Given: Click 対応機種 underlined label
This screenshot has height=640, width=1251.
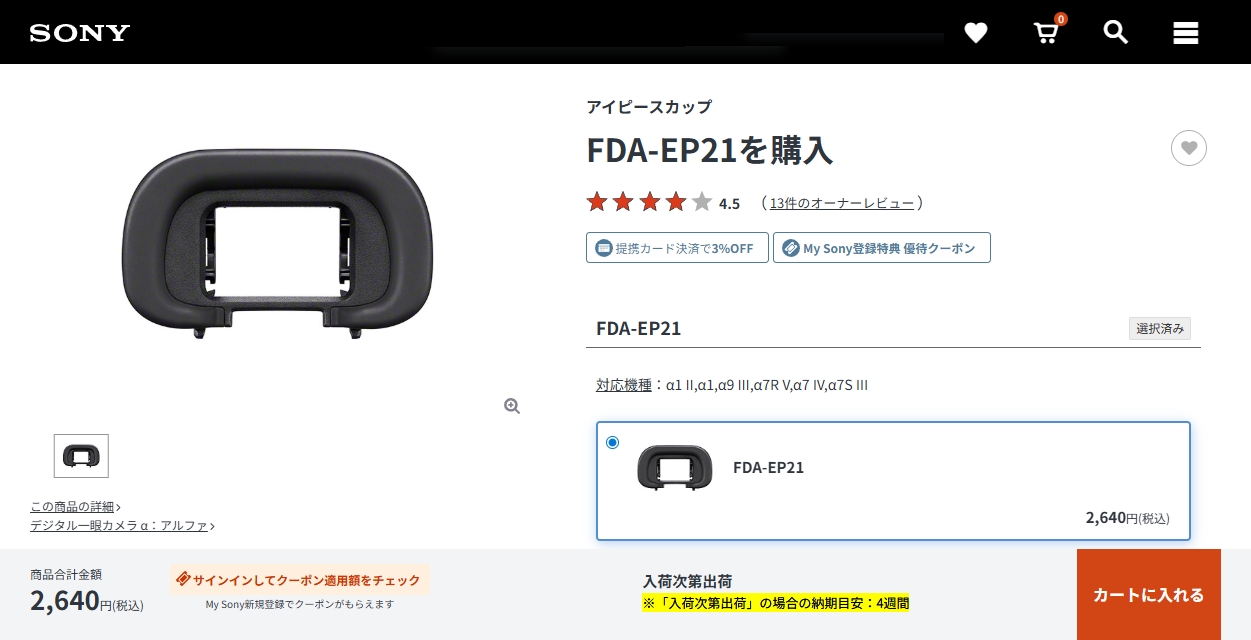Looking at the screenshot, I should [624, 385].
